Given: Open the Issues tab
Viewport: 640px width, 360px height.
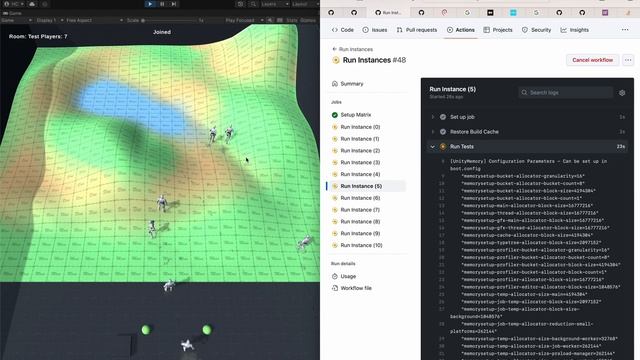Looking at the screenshot, I should pos(375,30).
